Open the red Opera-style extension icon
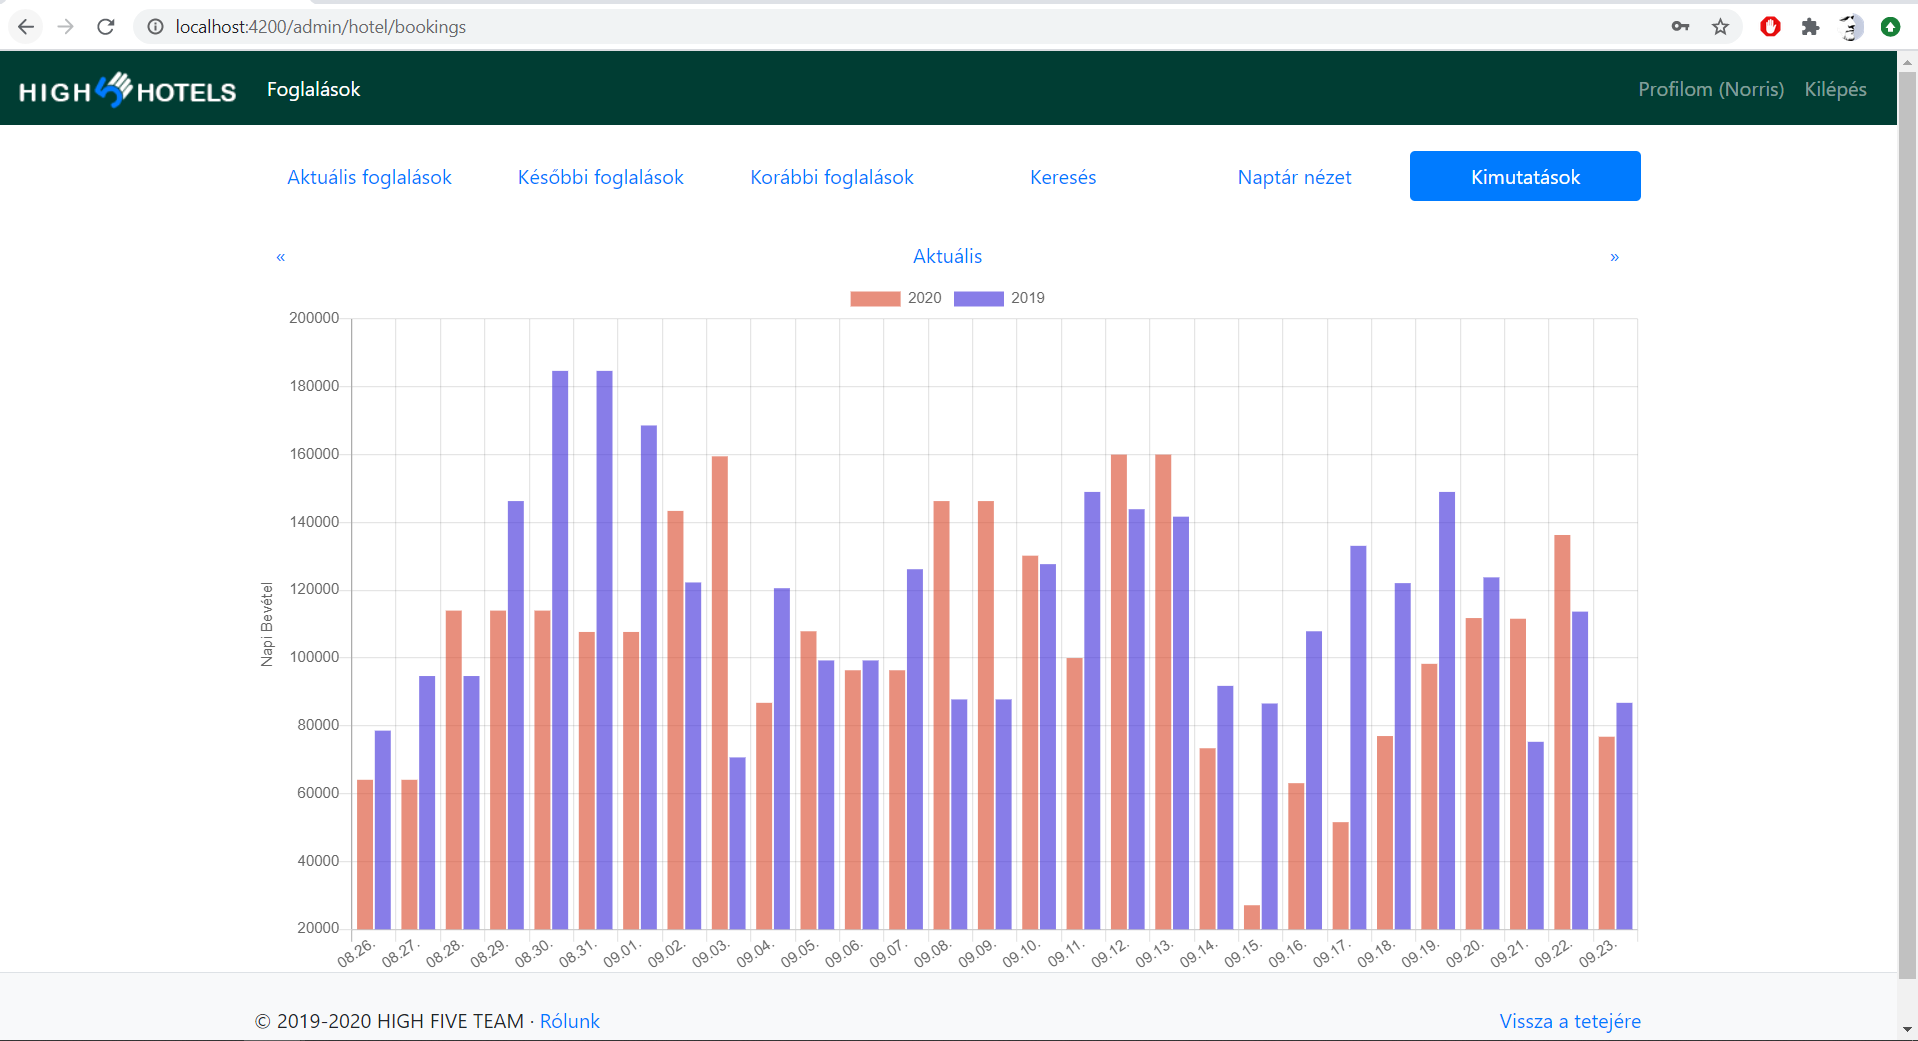 point(1770,27)
